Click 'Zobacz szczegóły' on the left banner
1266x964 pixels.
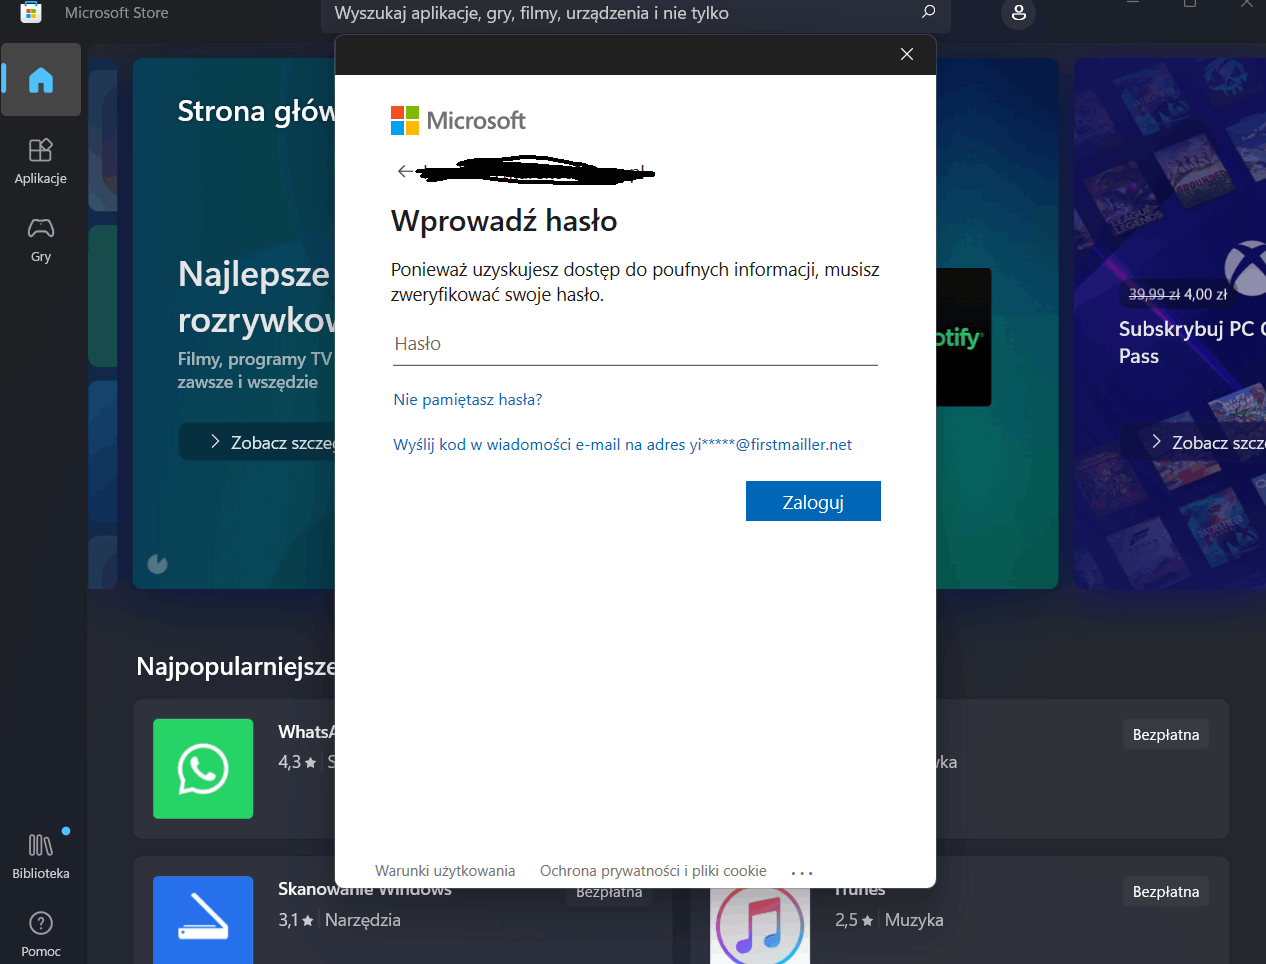[258, 442]
